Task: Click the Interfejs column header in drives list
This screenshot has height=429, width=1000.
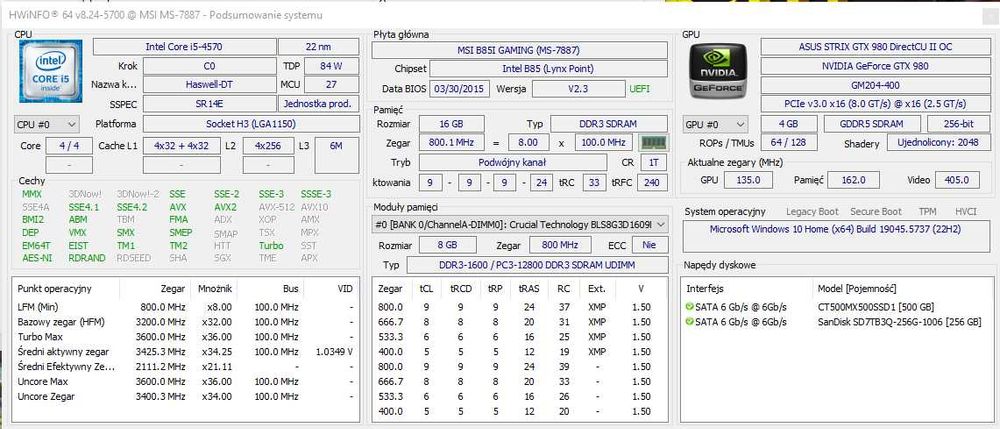Action: coord(705,289)
